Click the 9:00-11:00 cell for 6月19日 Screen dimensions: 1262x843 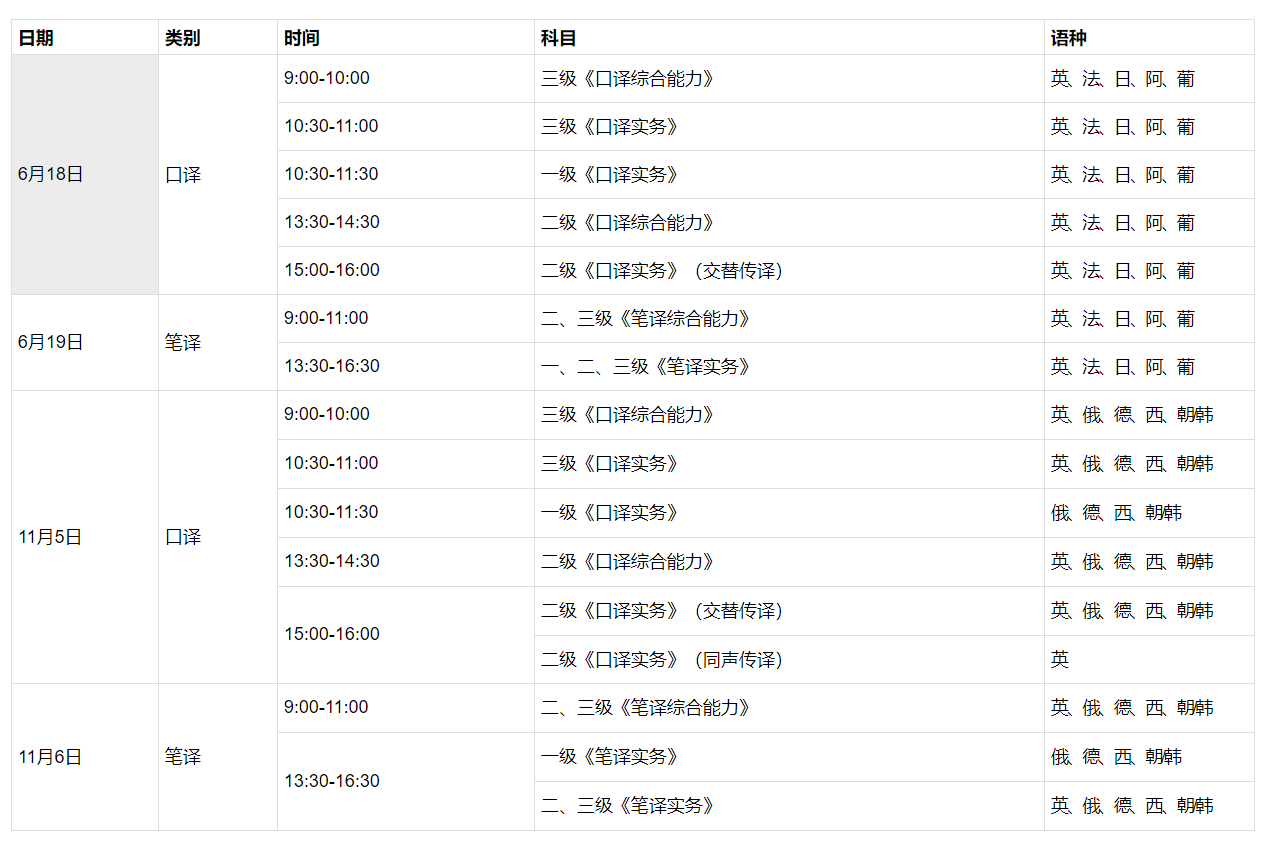pyautogui.click(x=326, y=318)
